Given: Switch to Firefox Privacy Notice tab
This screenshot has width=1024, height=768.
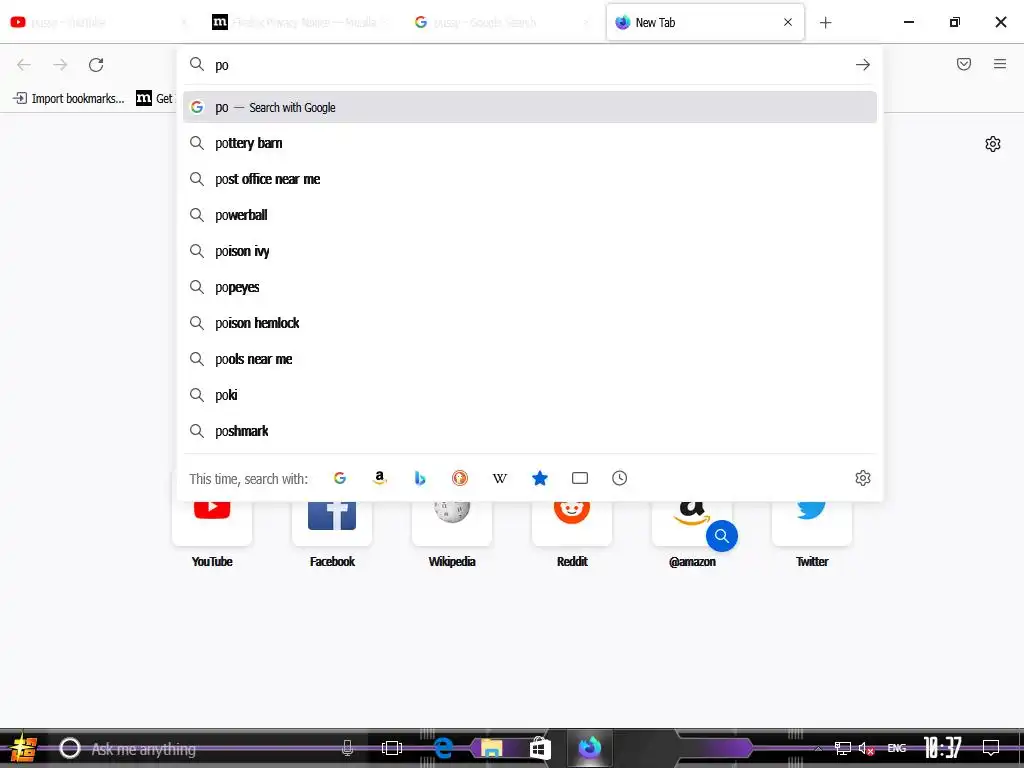Looking at the screenshot, I should pyautogui.click(x=302, y=22).
